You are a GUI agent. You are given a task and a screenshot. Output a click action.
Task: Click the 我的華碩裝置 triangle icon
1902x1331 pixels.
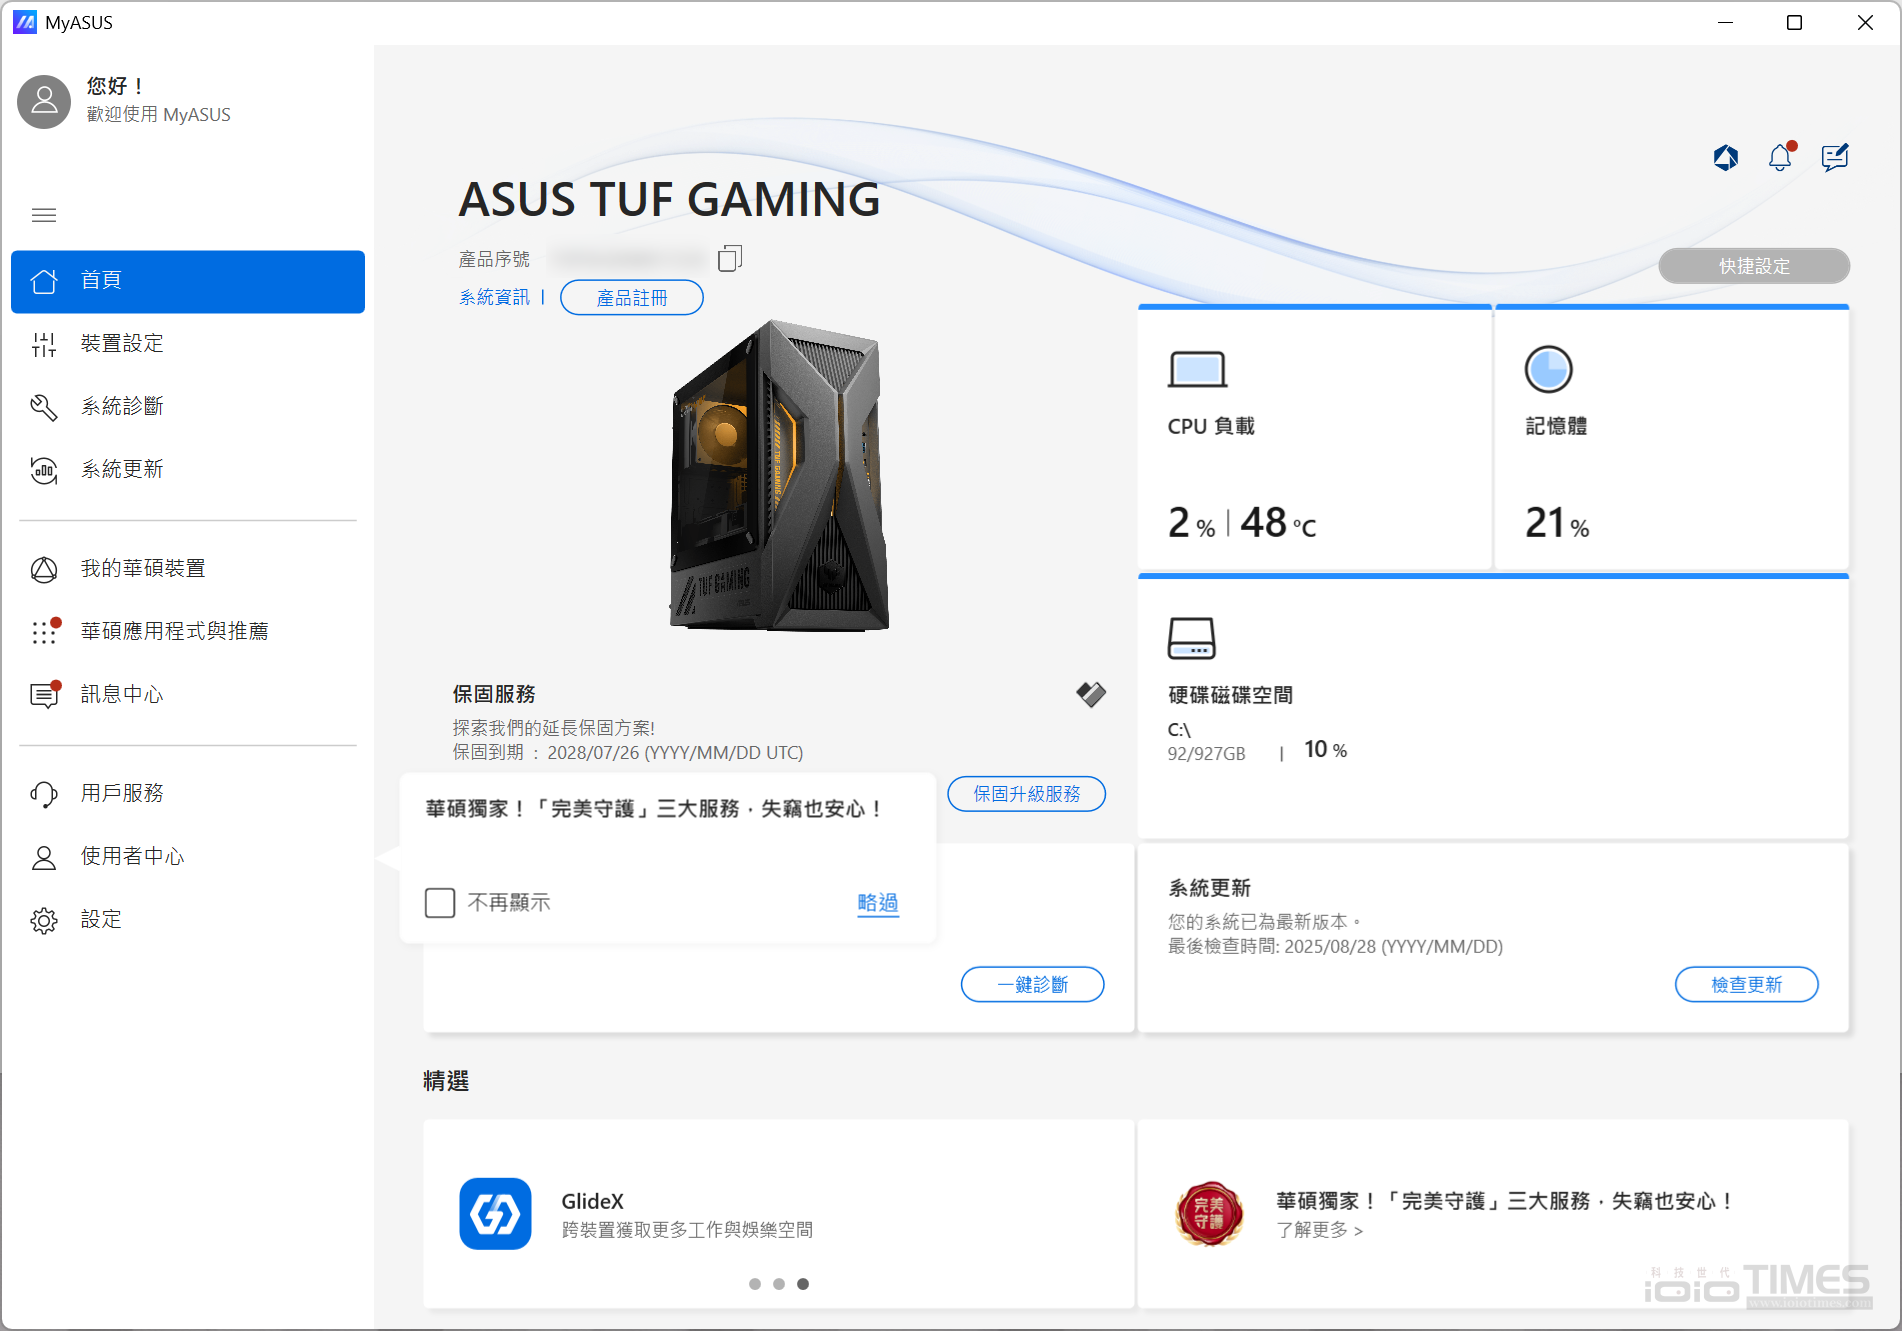44,569
